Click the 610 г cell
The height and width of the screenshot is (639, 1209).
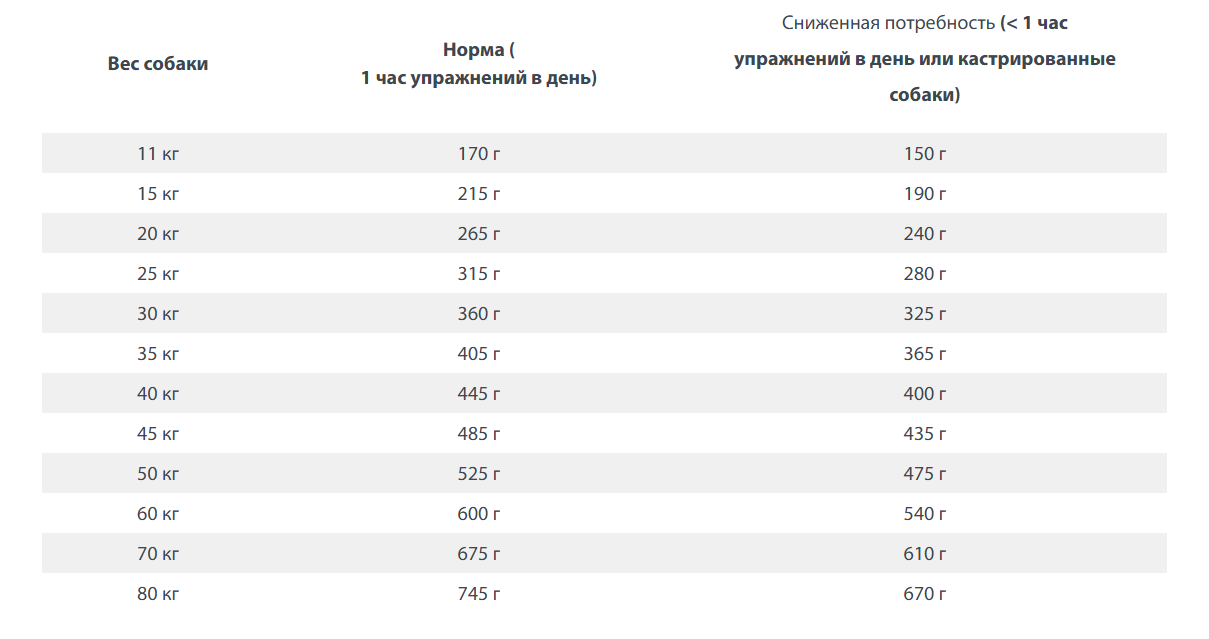pyautogui.click(x=924, y=554)
